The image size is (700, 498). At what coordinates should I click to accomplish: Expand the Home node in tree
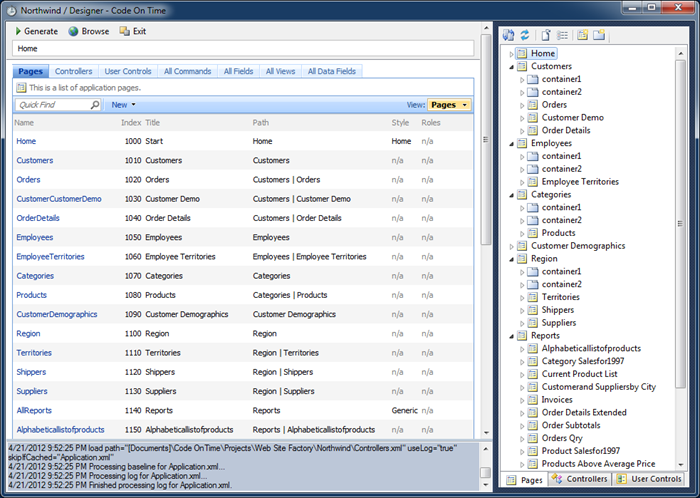(512, 54)
